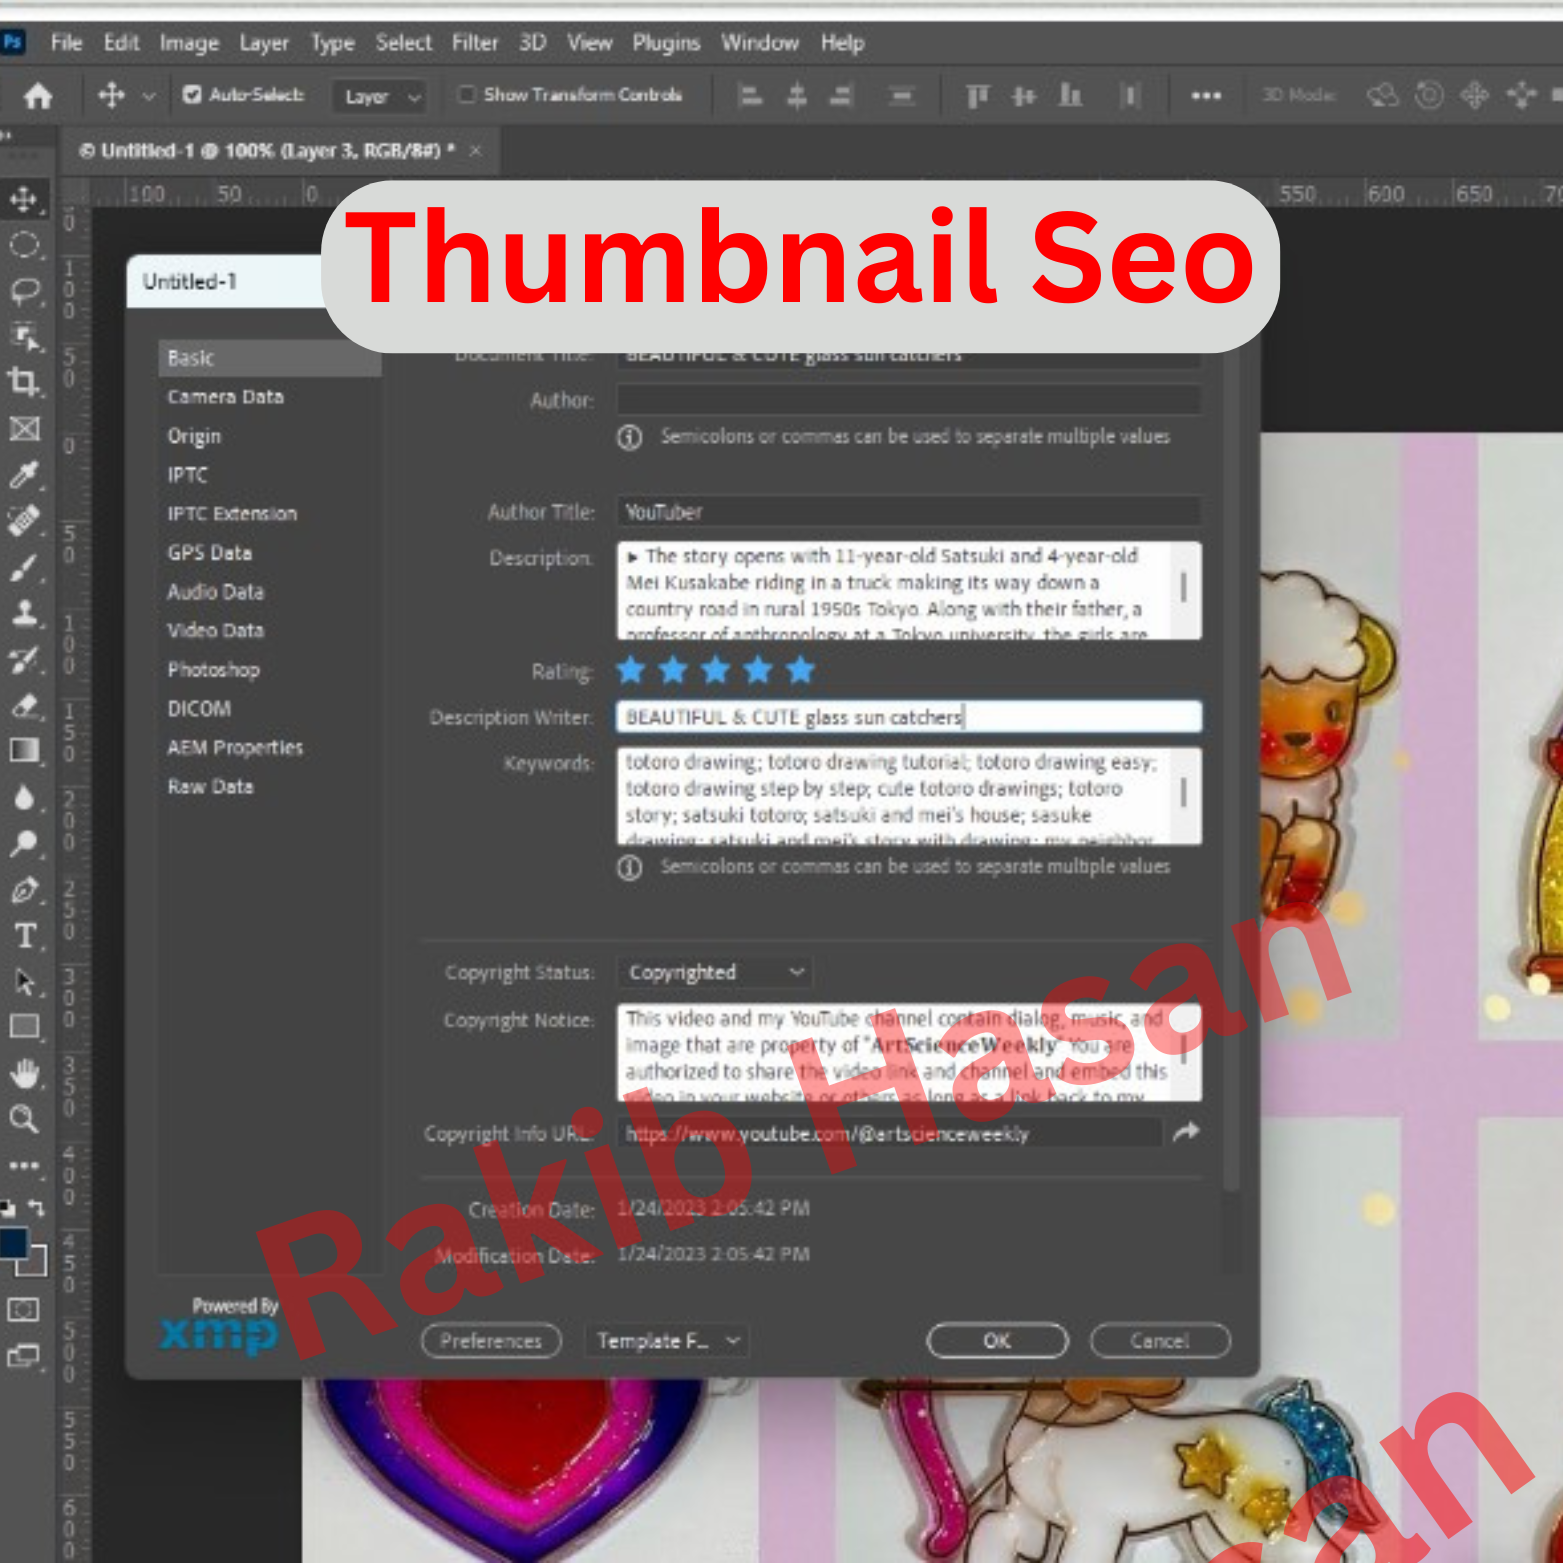Click the align horizontal centers icon
The height and width of the screenshot is (1563, 1563).
click(797, 96)
